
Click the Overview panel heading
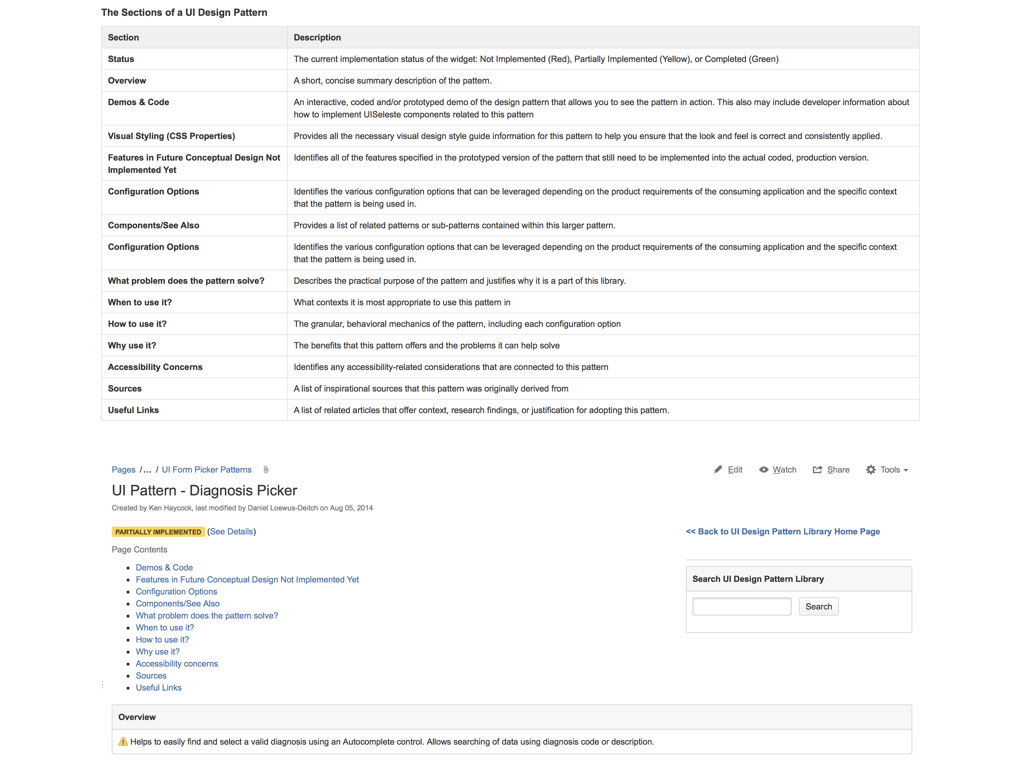(137, 717)
